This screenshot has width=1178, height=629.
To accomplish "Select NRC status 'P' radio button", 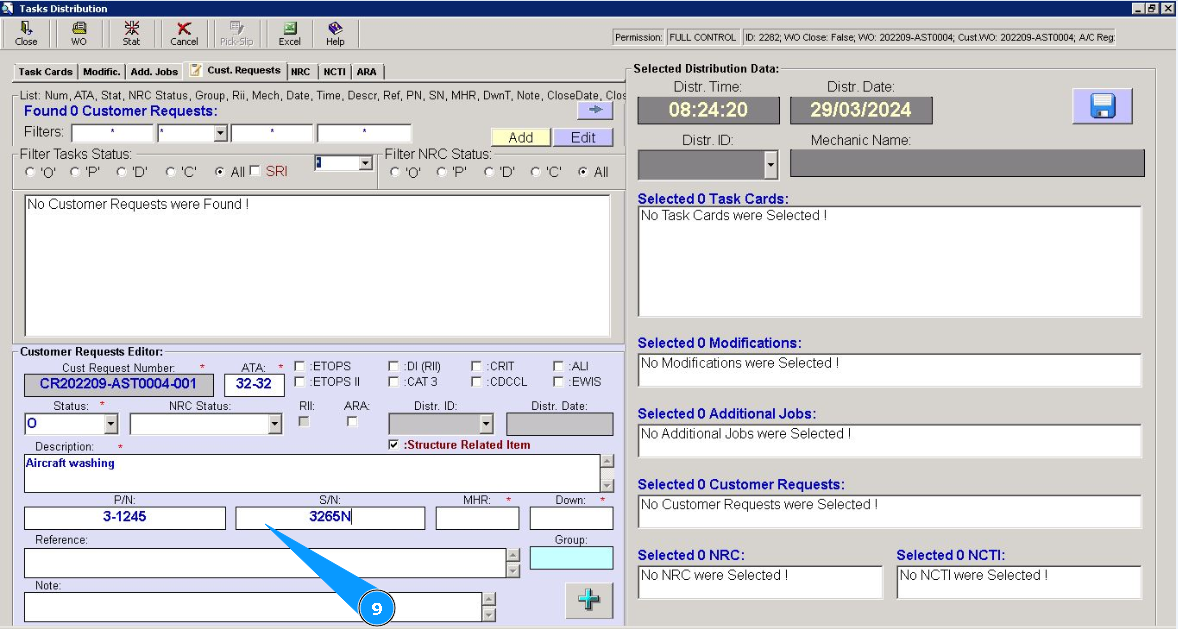I will (x=442, y=172).
